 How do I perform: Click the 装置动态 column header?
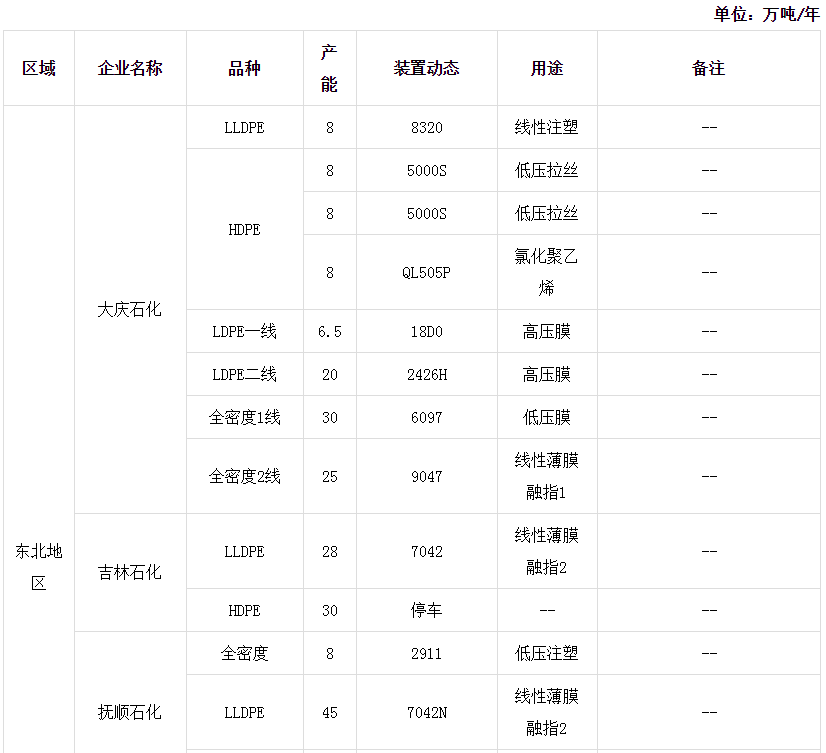427,68
